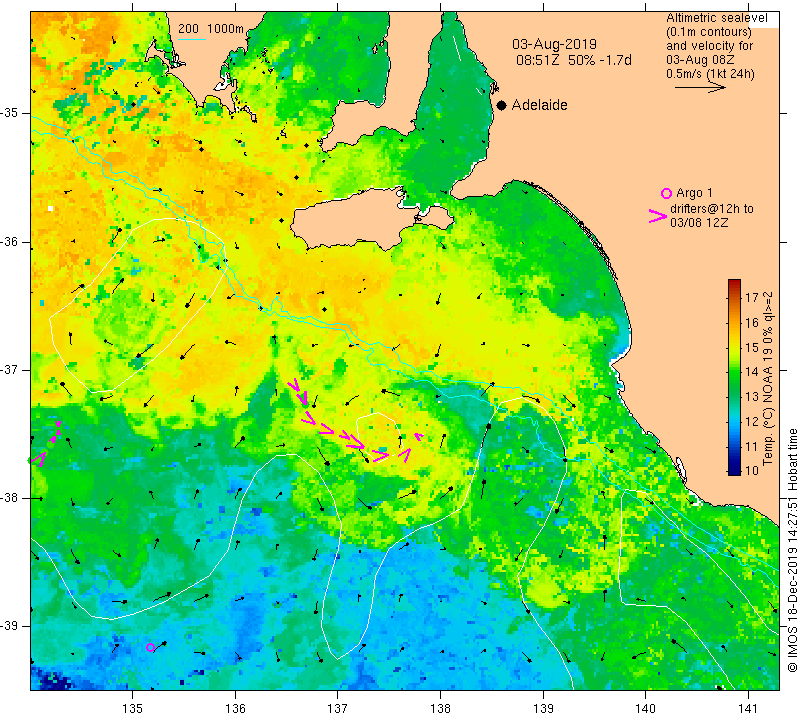Click the Argo float marker near 39°S
This screenshot has width=800, height=720.
[150, 648]
